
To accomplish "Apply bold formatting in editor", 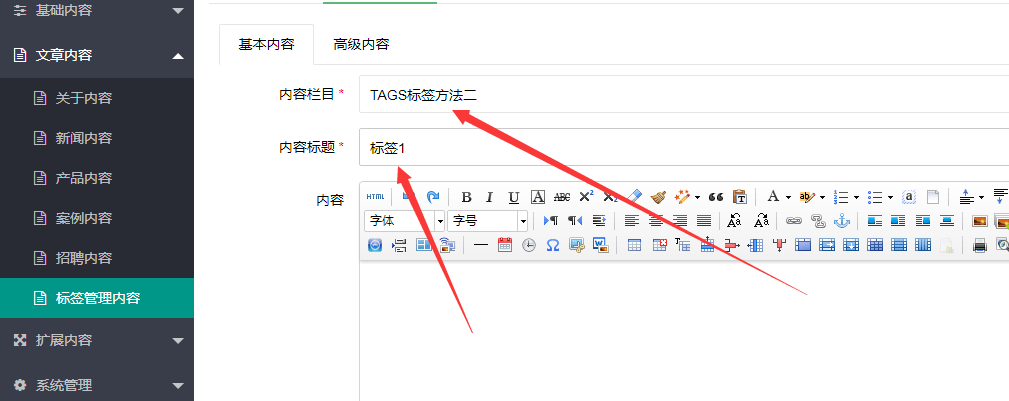I will click(x=466, y=197).
